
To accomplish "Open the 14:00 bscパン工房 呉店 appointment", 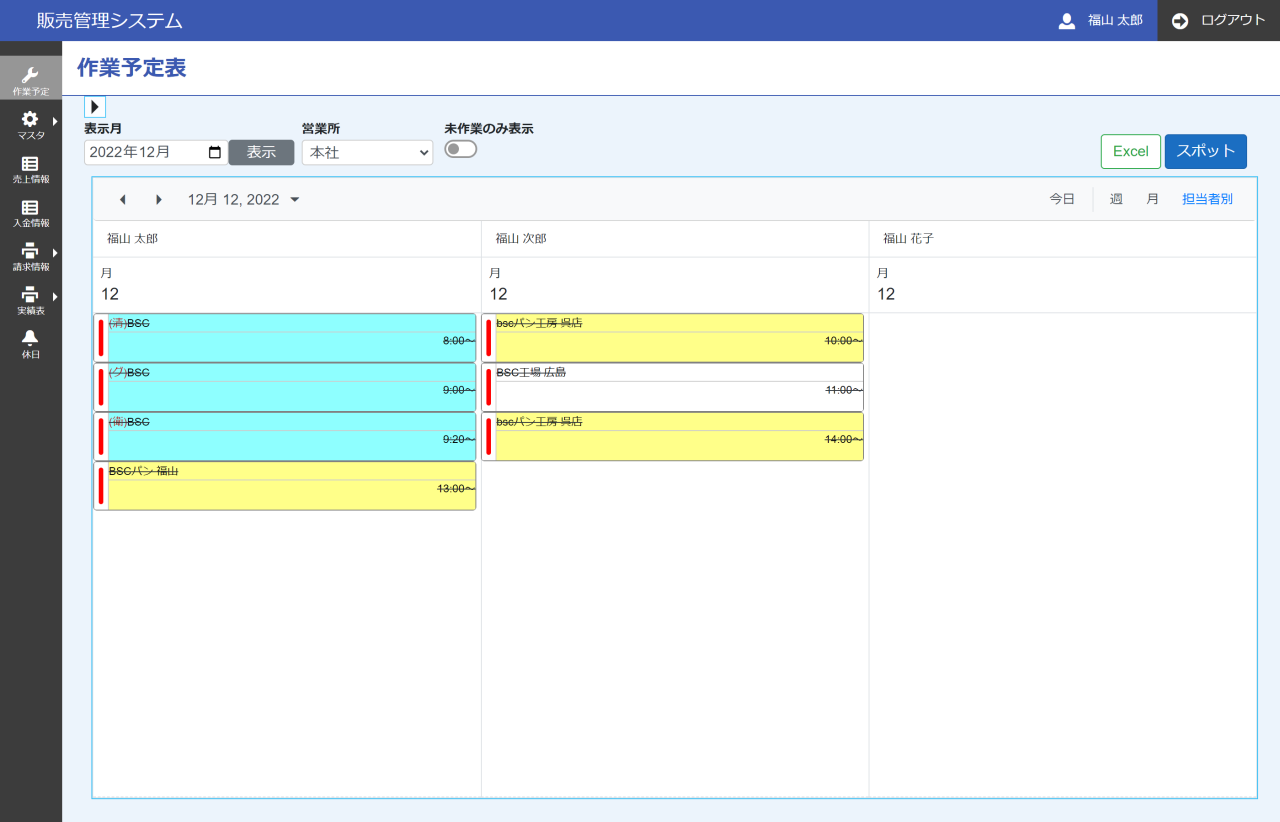I will [x=673, y=436].
